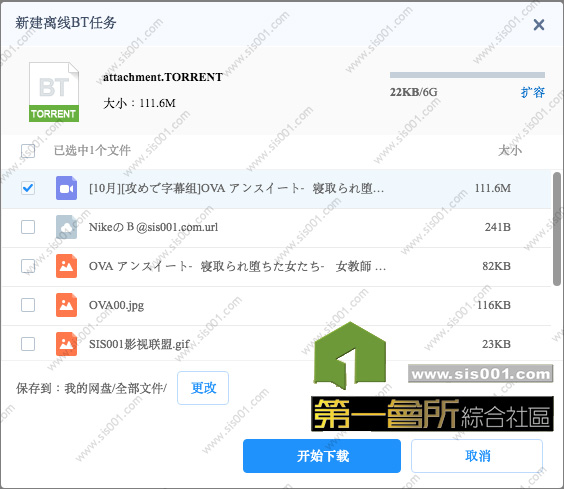Select the OVA00.jpg file name row
This screenshot has width=564, height=489.
pyautogui.click(x=276, y=305)
